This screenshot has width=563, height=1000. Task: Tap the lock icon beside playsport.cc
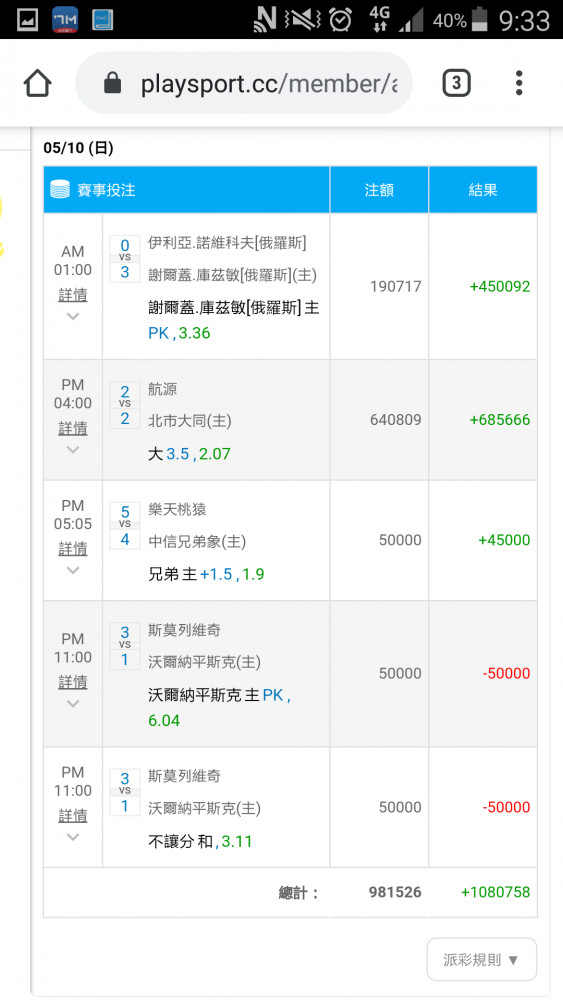(x=112, y=83)
